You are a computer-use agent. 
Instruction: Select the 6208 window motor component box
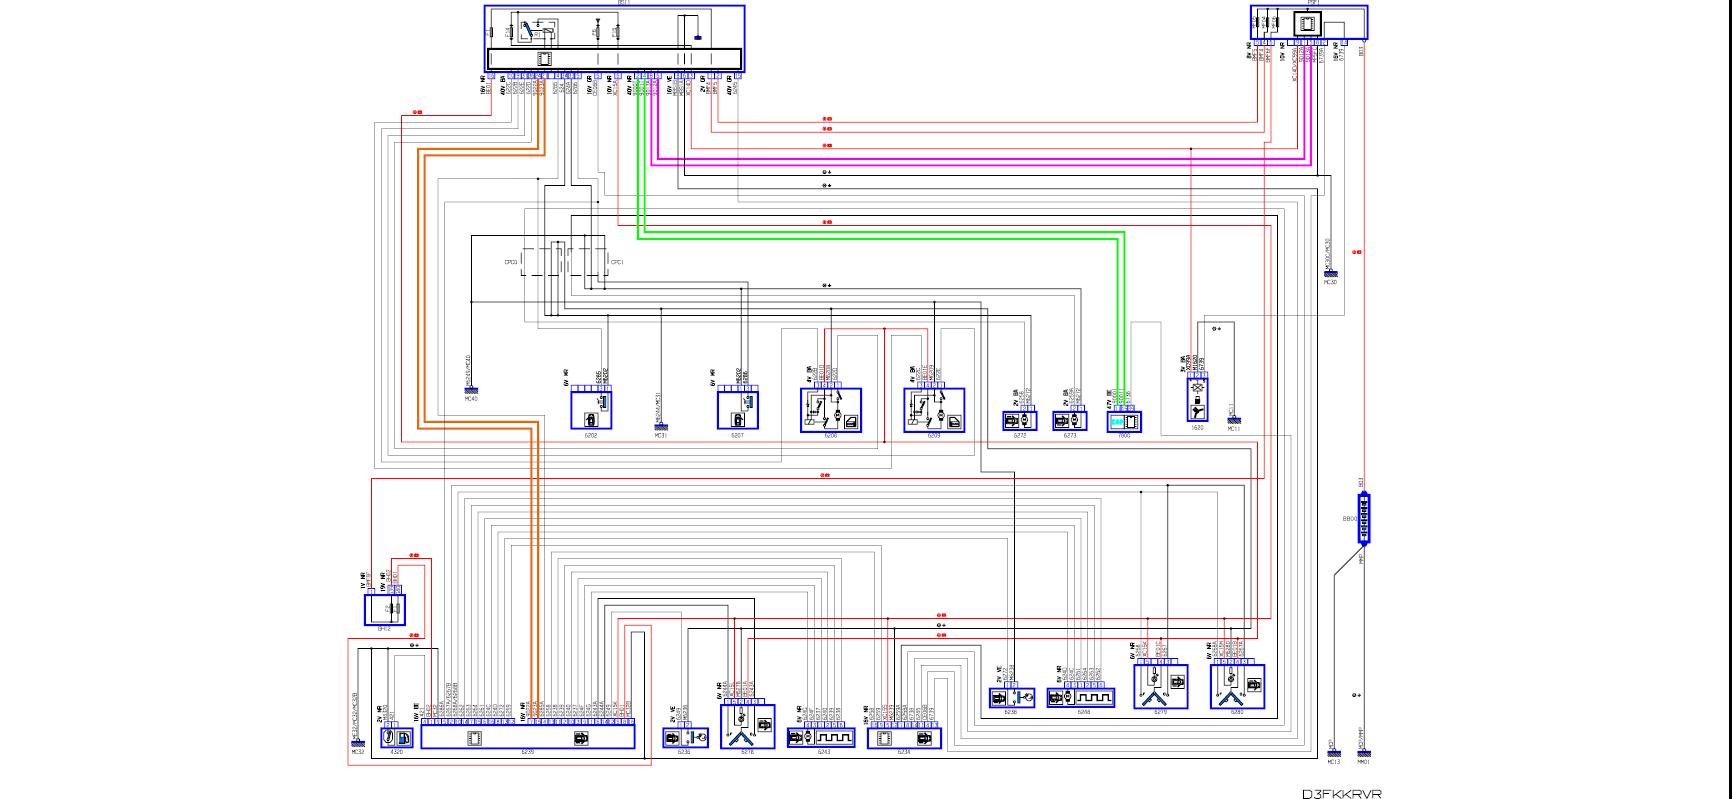point(830,410)
